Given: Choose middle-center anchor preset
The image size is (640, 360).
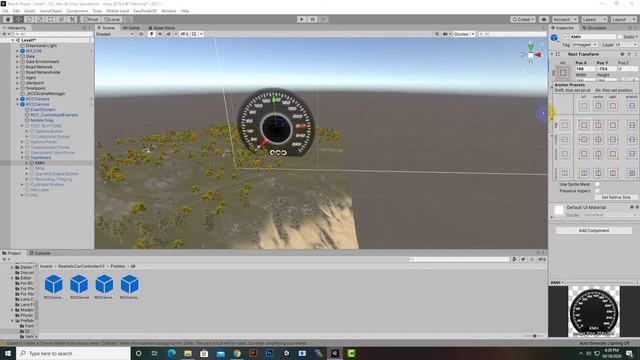Looking at the screenshot, I should tap(598, 140).
